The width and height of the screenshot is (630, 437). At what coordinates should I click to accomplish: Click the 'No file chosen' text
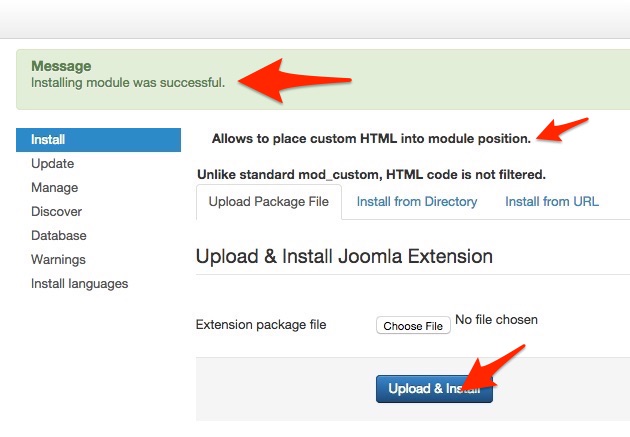[496, 320]
